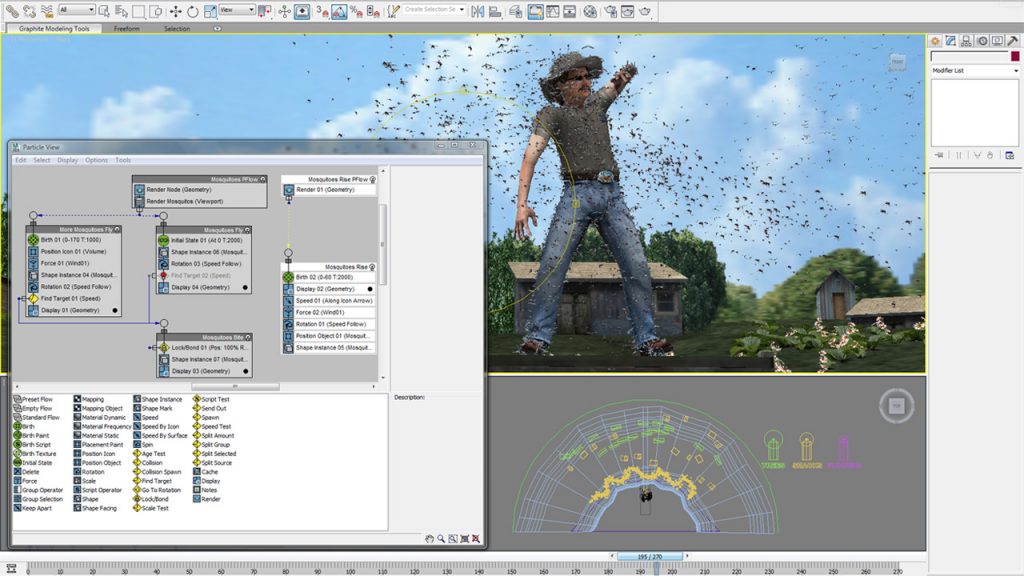Viewport: 1024px width, 576px height.
Task: Select the Birth operator in depot list
Action: click(x=30, y=426)
